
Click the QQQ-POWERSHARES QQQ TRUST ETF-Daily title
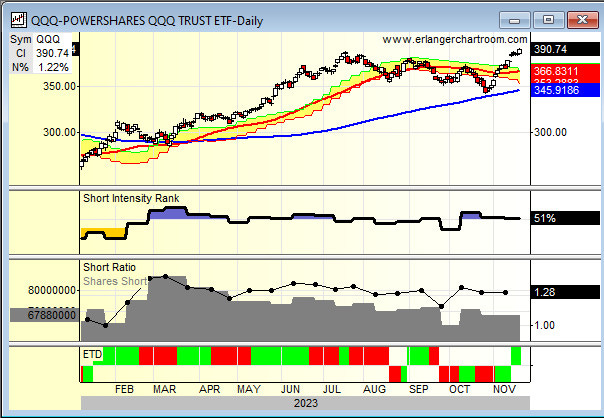pos(147,20)
